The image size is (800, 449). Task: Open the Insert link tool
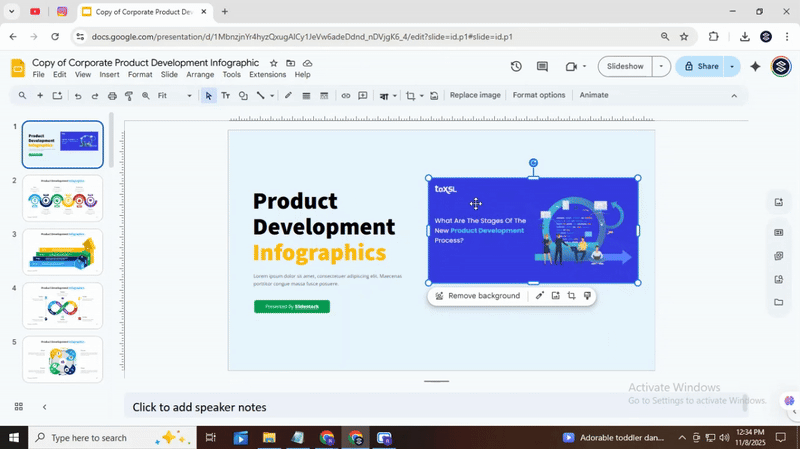pyautogui.click(x=346, y=96)
